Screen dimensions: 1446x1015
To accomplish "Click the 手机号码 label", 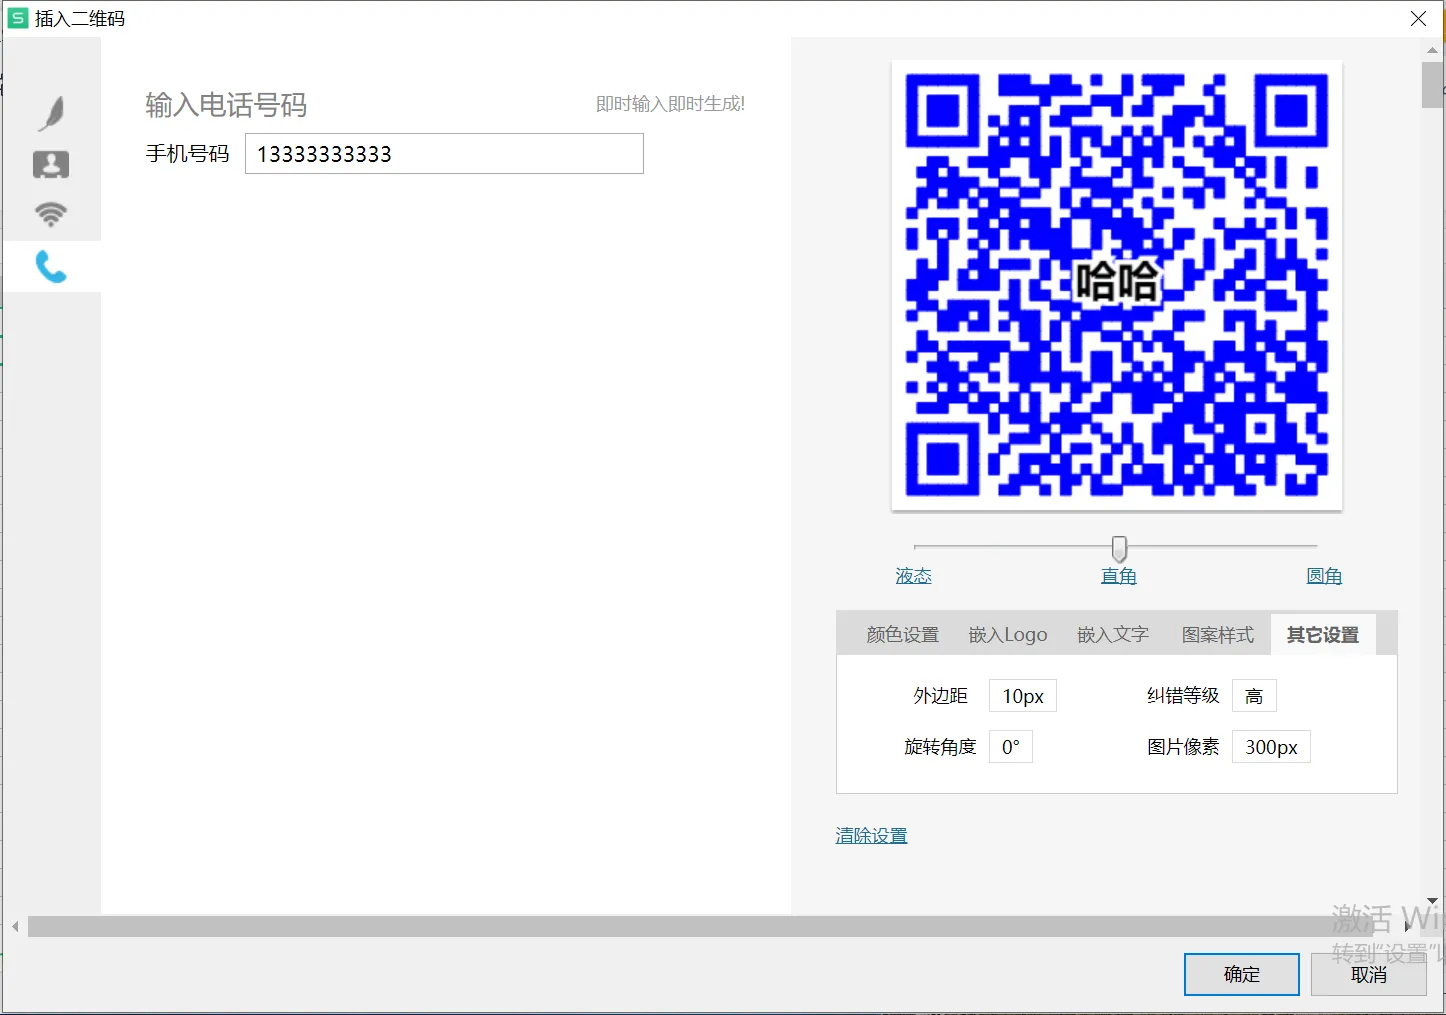I will [x=187, y=154].
